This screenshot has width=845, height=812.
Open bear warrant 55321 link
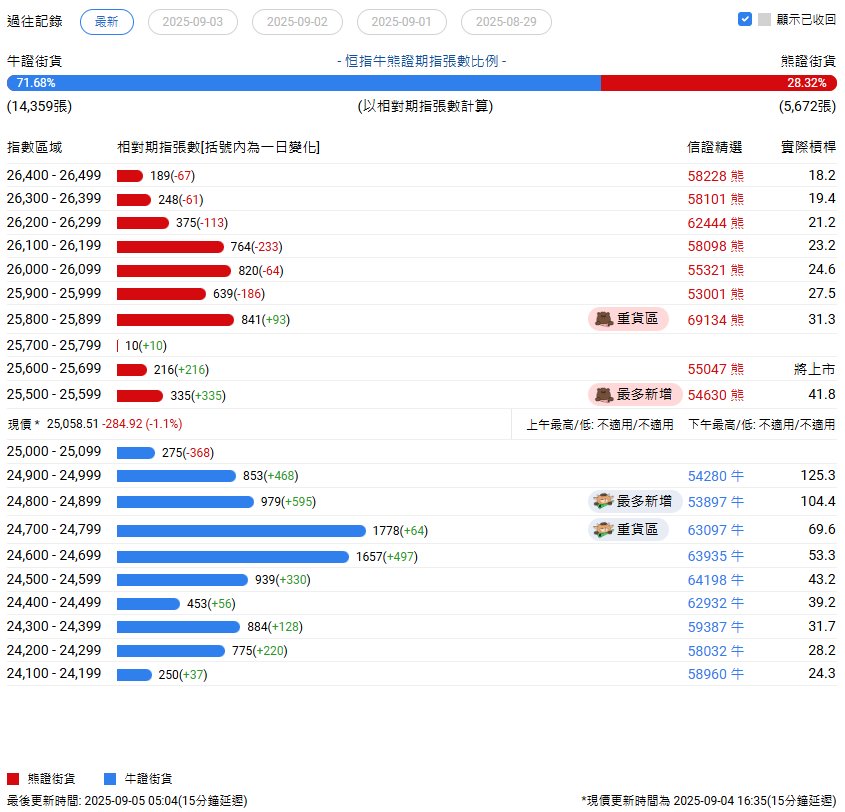(x=716, y=270)
